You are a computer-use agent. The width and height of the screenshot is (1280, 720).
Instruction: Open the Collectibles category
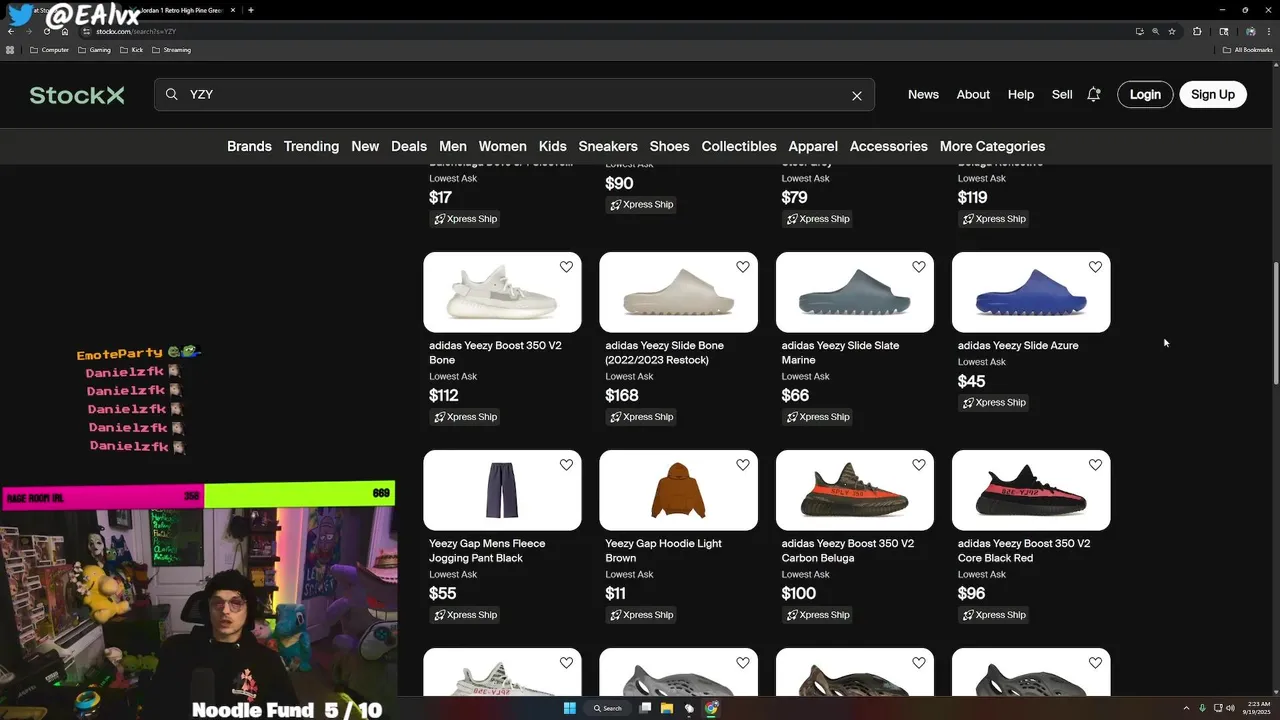coord(739,146)
